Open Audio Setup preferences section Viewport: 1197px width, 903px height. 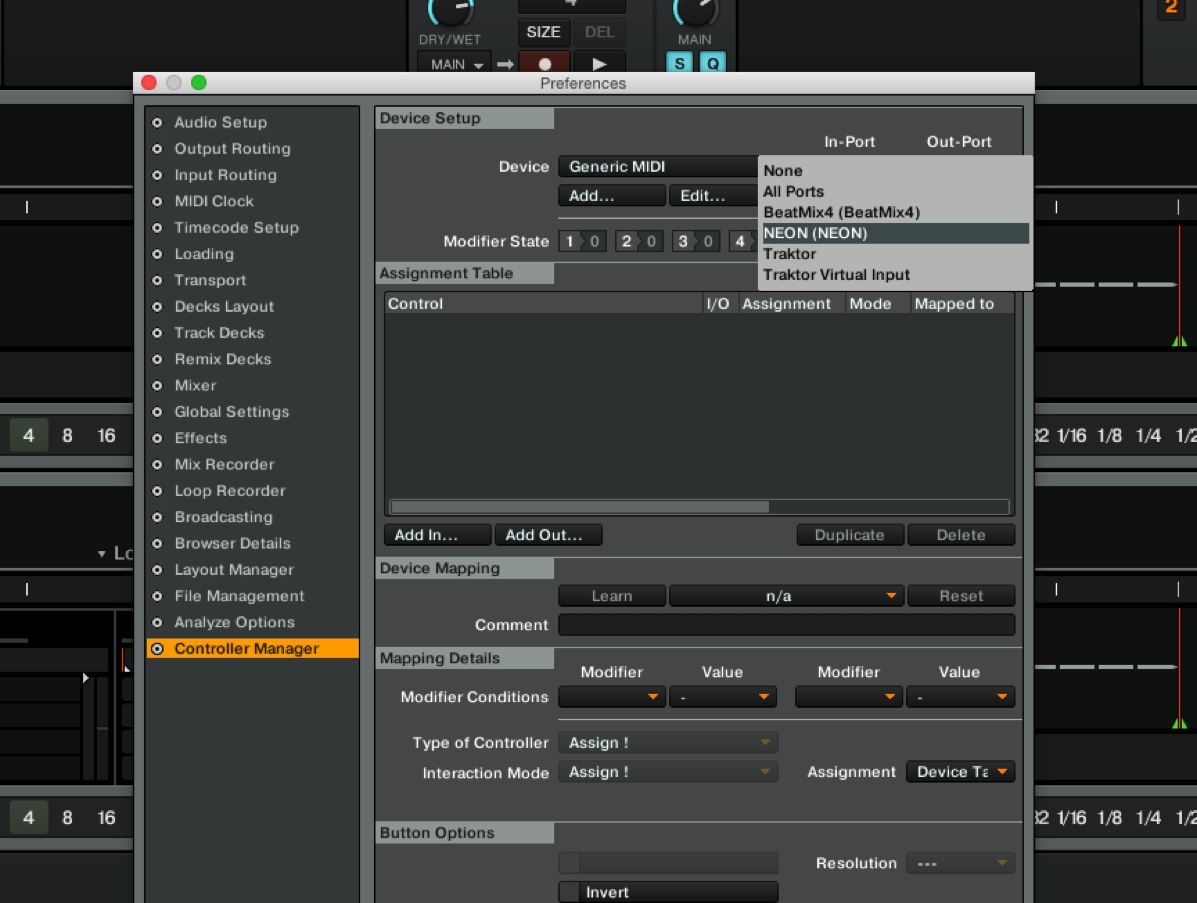click(x=220, y=122)
